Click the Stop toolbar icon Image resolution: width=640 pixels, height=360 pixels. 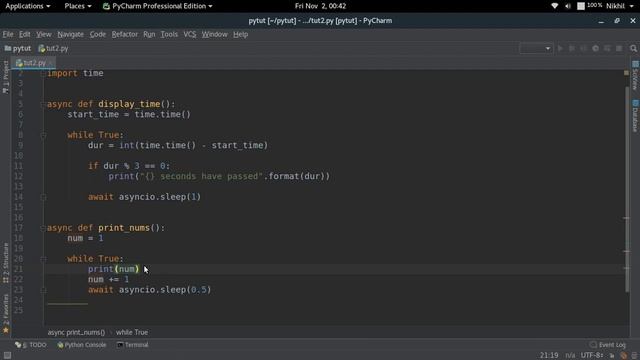coord(619,48)
